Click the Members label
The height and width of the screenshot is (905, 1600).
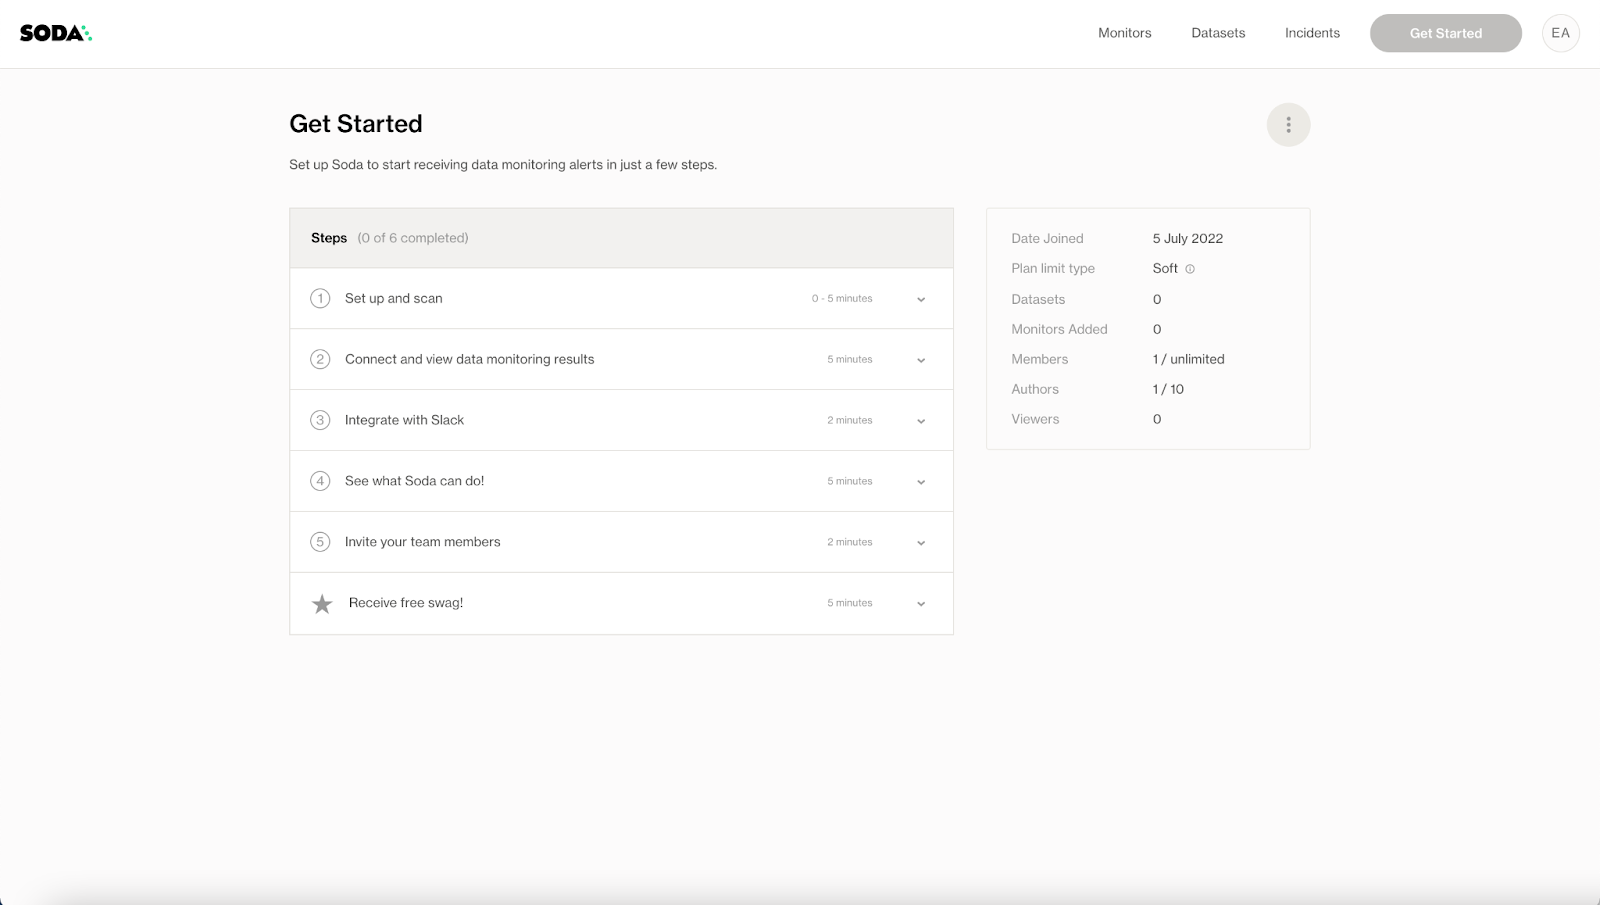coord(1040,360)
